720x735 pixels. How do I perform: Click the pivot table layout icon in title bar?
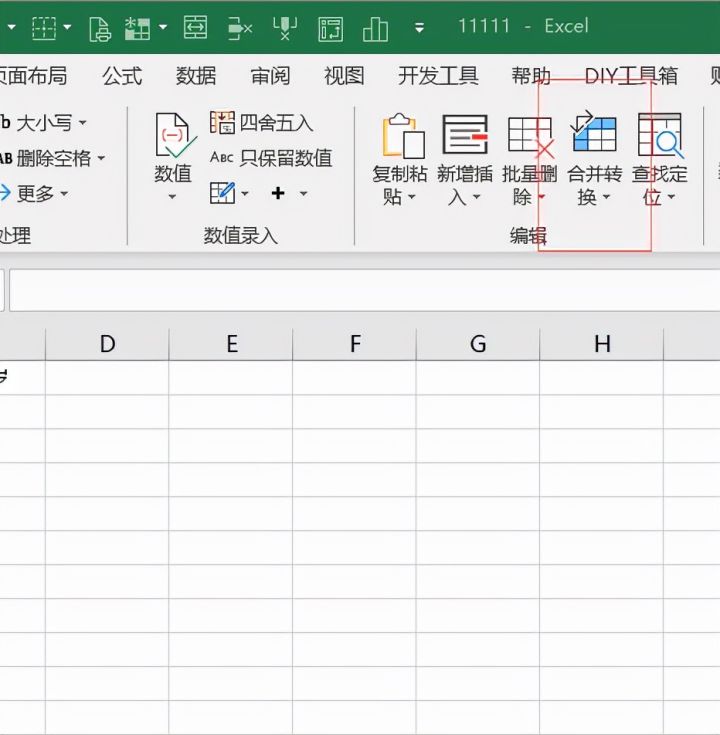(x=330, y=29)
